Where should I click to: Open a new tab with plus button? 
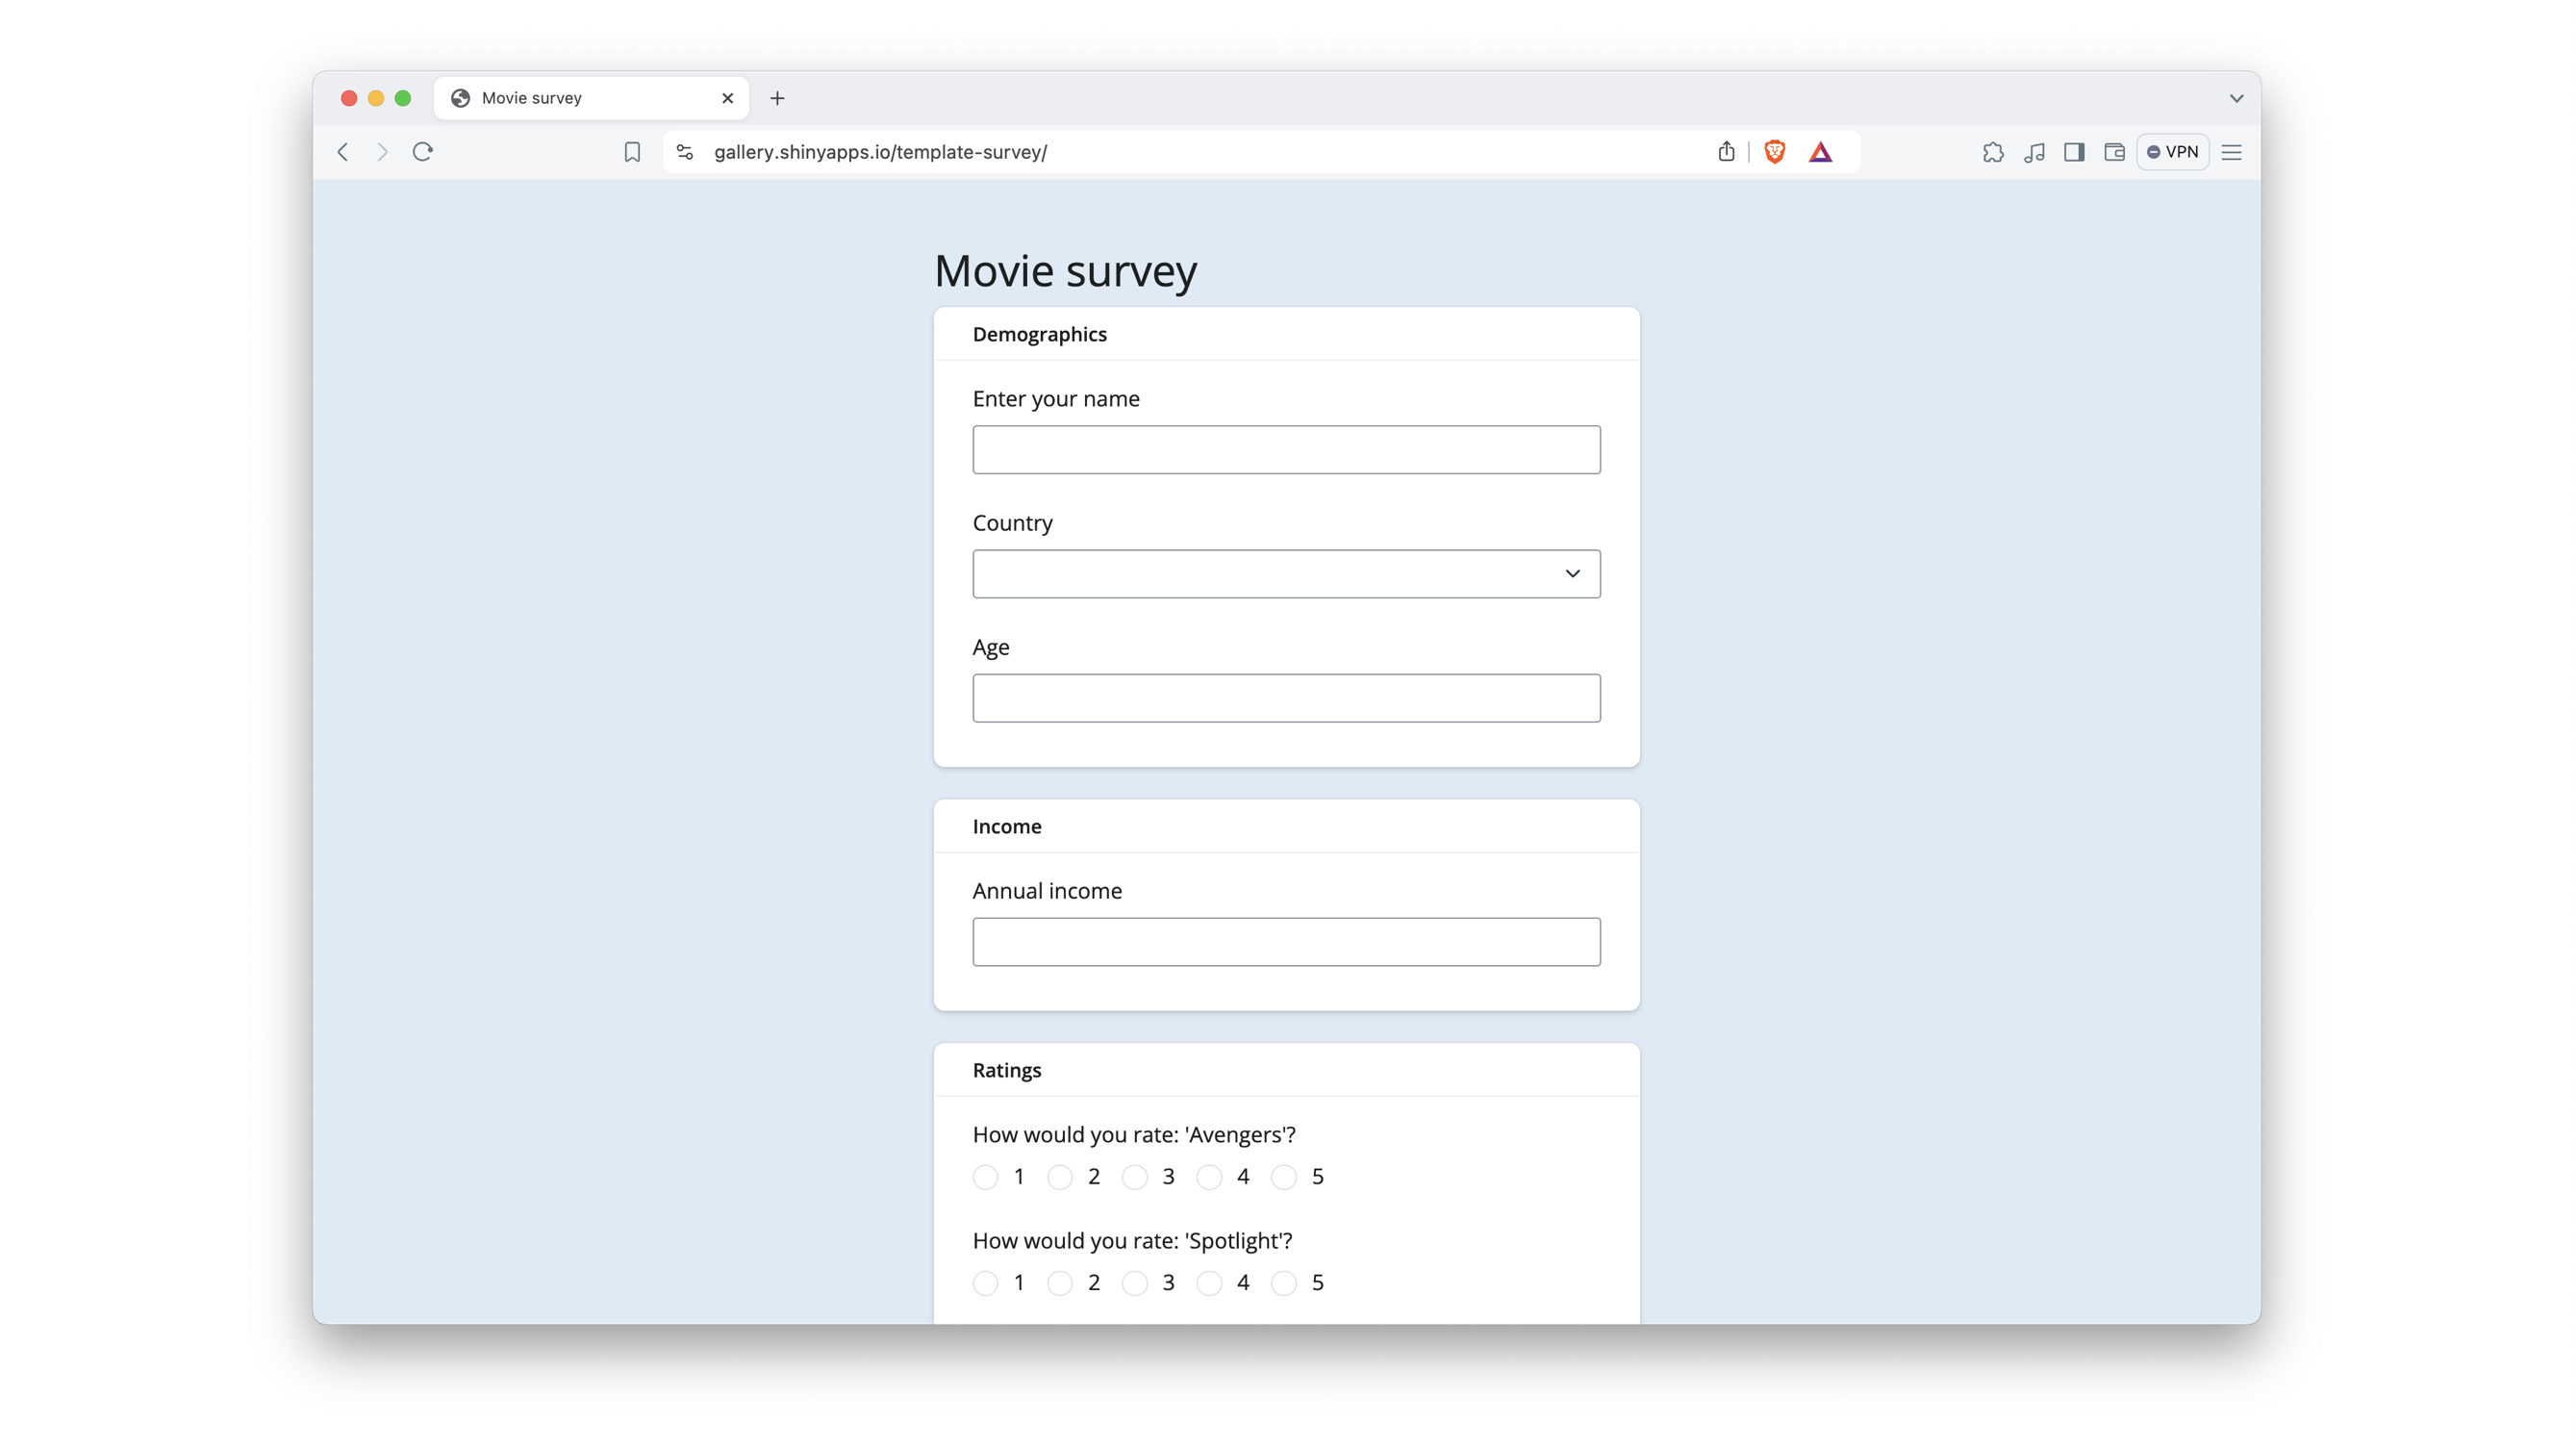coord(777,98)
